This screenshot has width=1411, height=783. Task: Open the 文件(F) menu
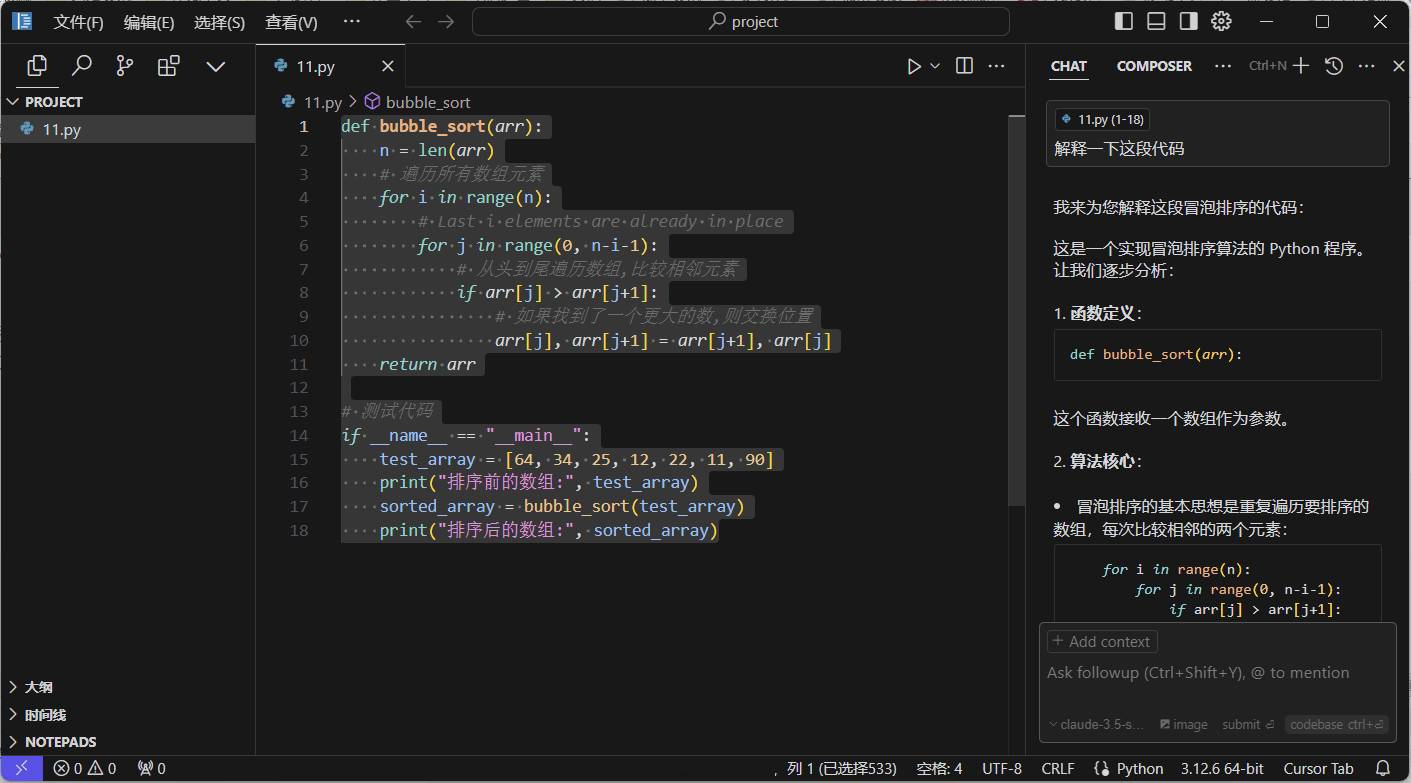pos(78,22)
